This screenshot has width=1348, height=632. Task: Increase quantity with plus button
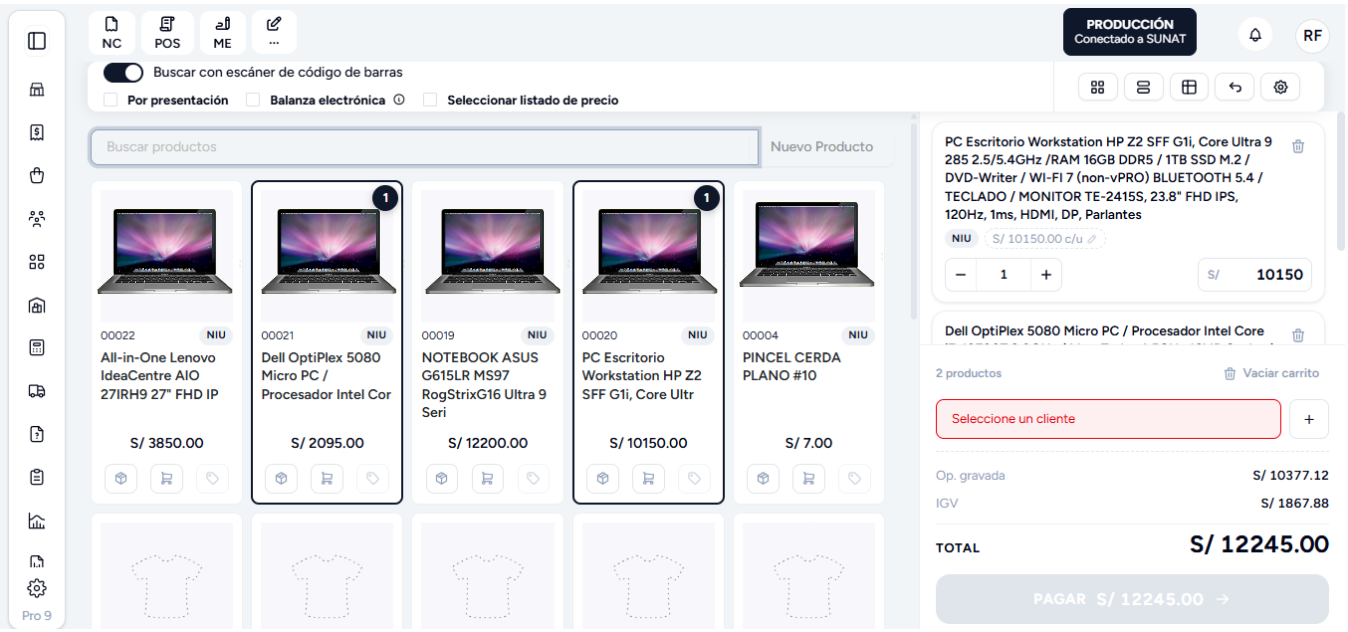[x=1046, y=274]
